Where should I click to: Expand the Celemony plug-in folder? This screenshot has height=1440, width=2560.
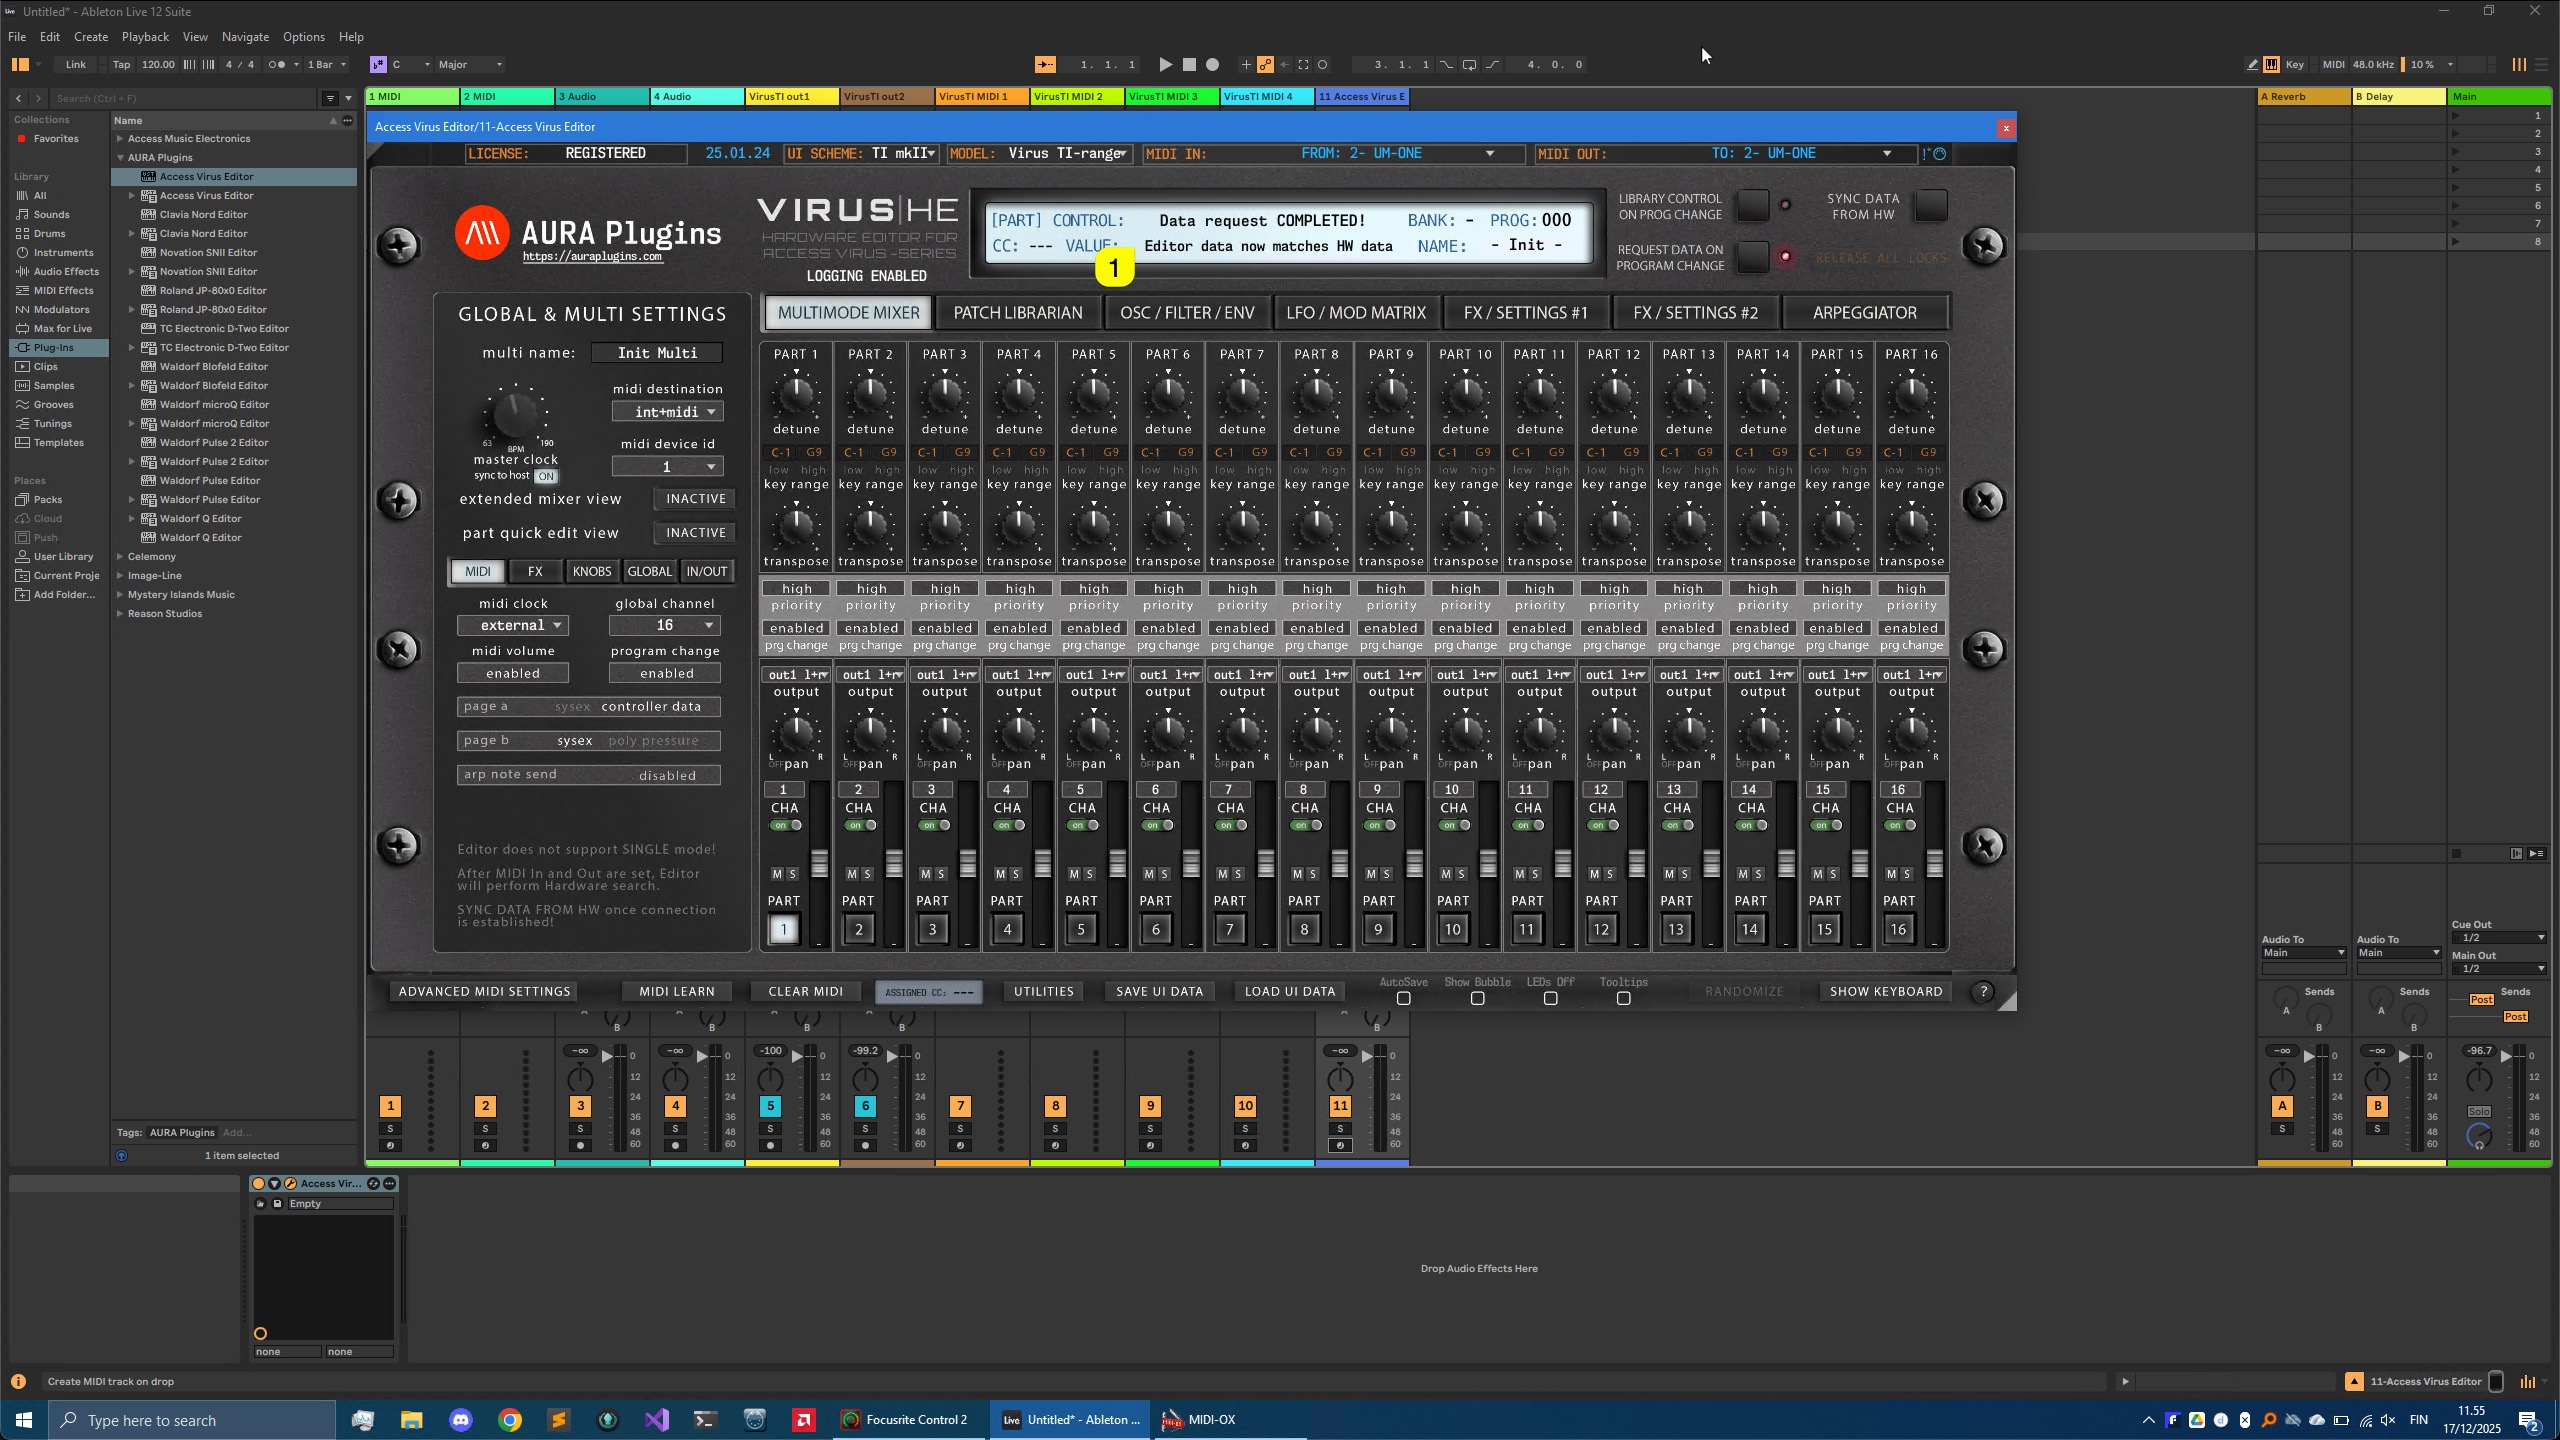tap(120, 557)
